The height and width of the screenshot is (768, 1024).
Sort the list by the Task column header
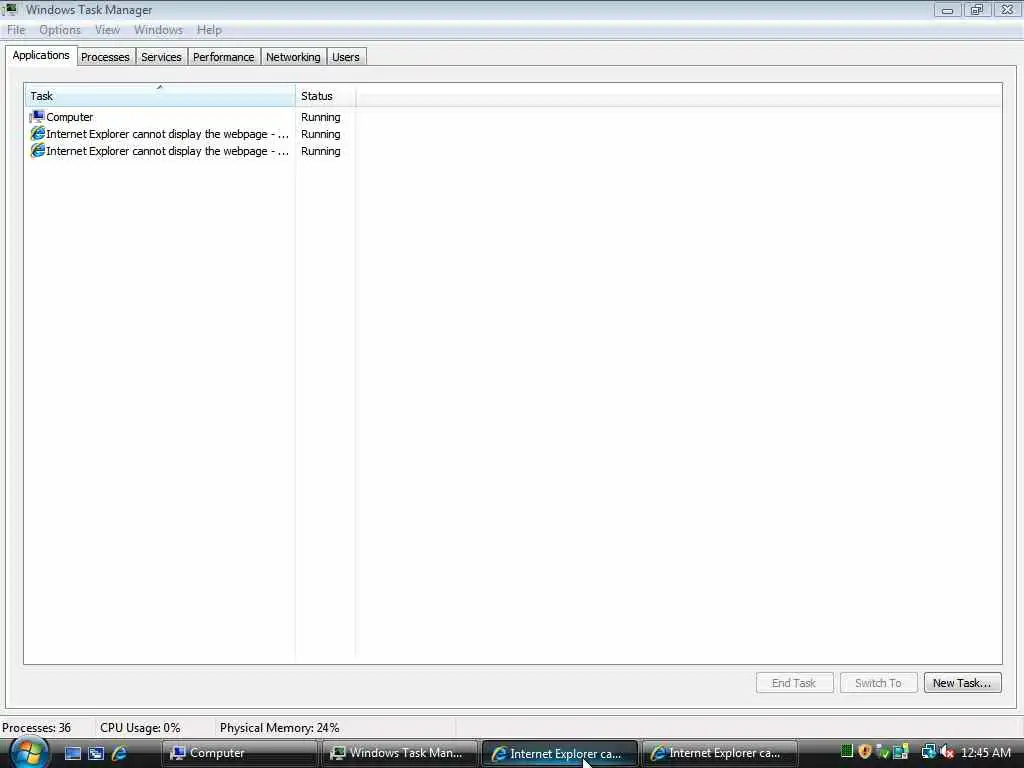(x=160, y=96)
